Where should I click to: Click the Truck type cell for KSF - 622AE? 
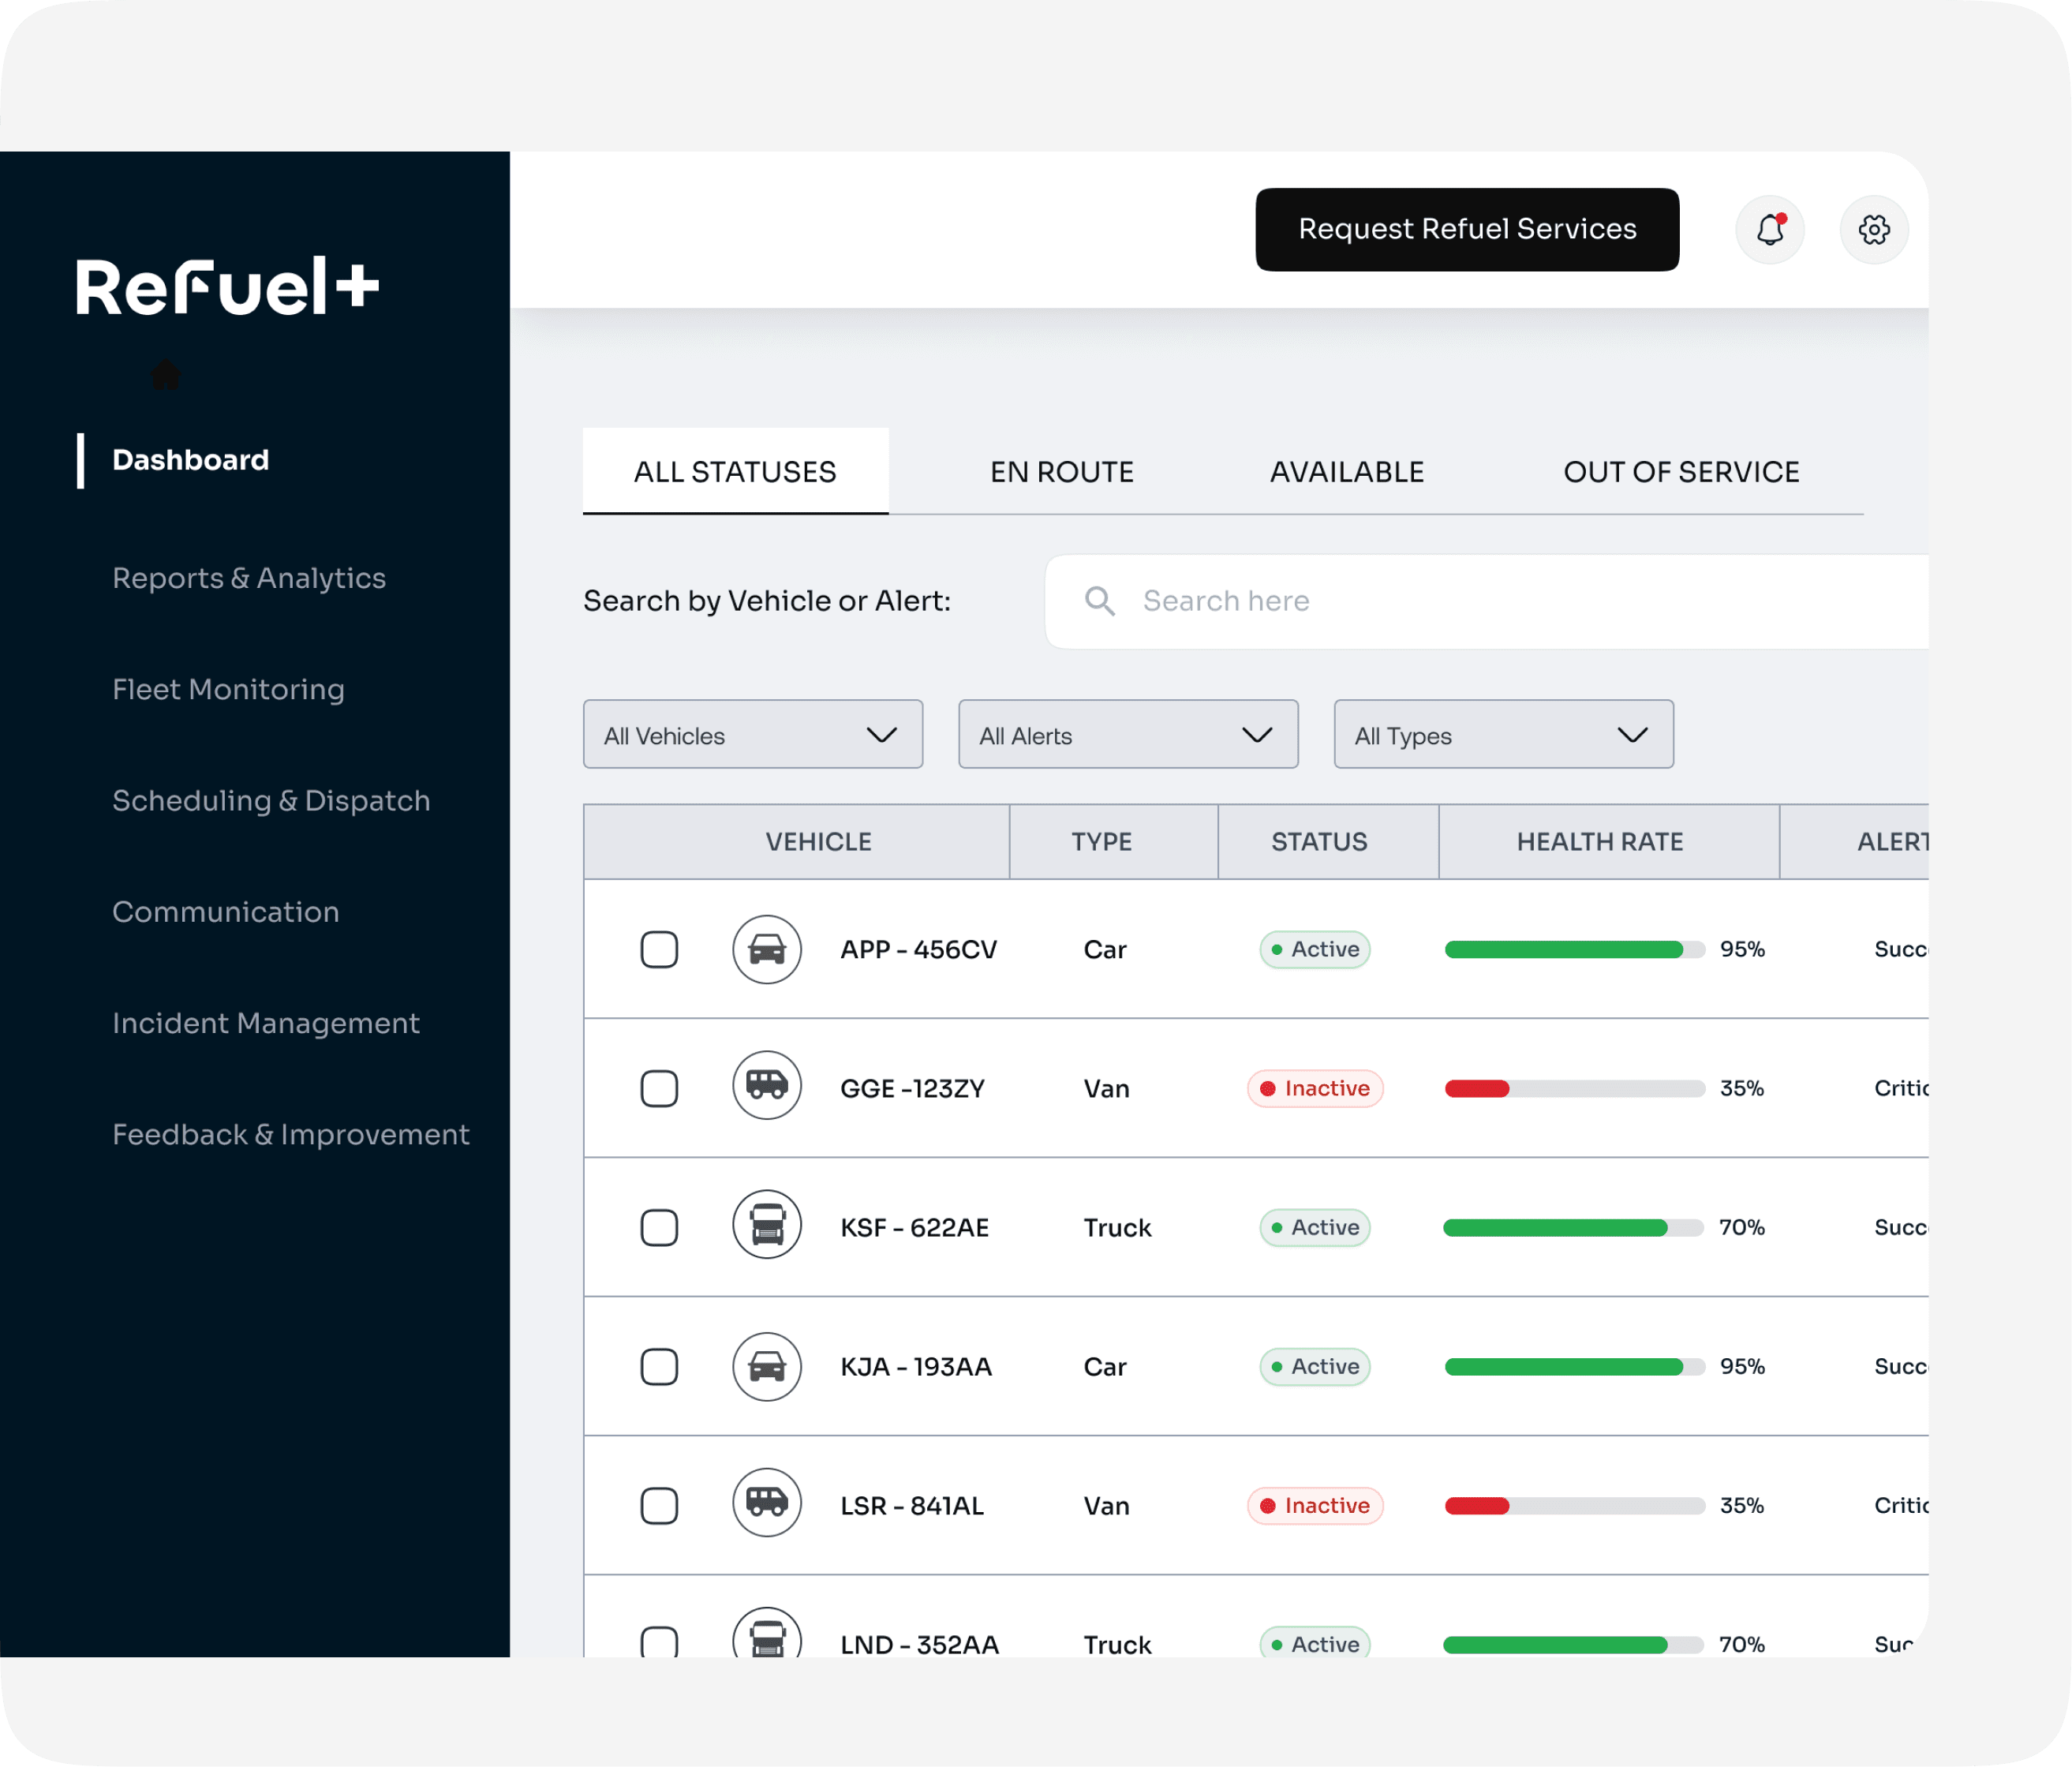click(1117, 1227)
